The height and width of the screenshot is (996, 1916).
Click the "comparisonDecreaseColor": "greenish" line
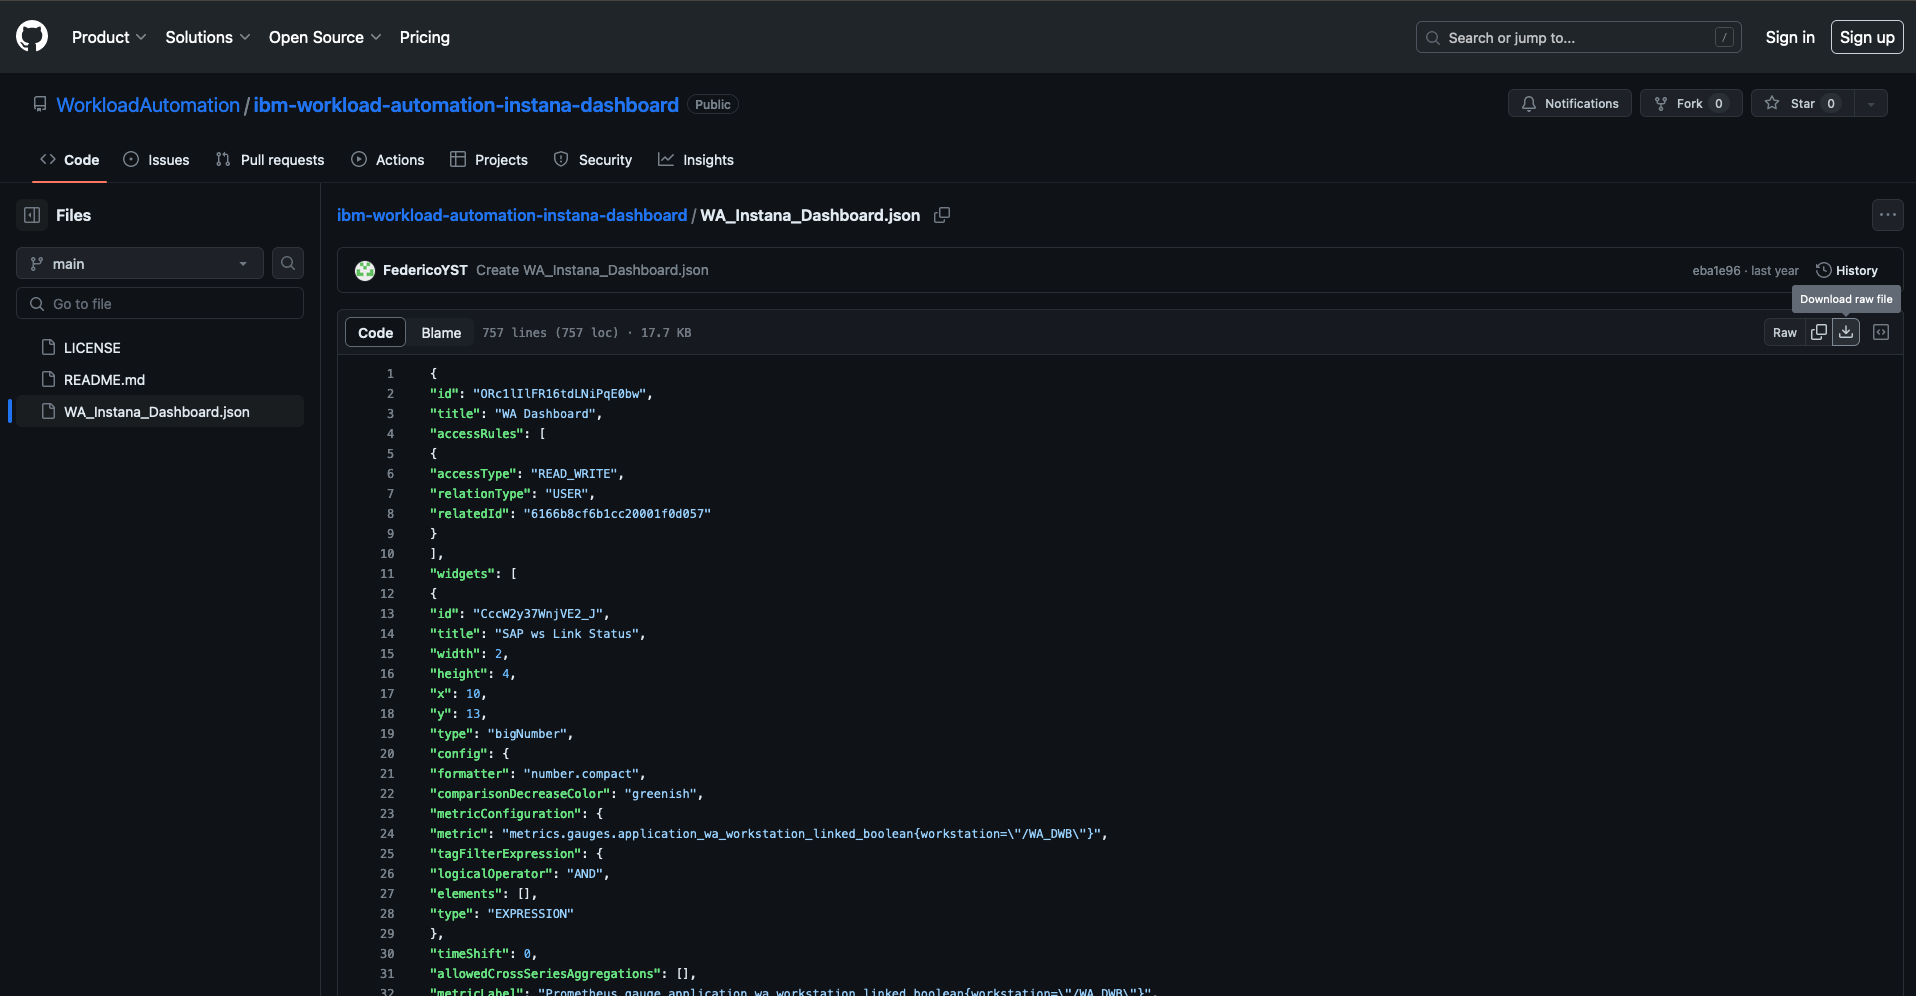[567, 793]
